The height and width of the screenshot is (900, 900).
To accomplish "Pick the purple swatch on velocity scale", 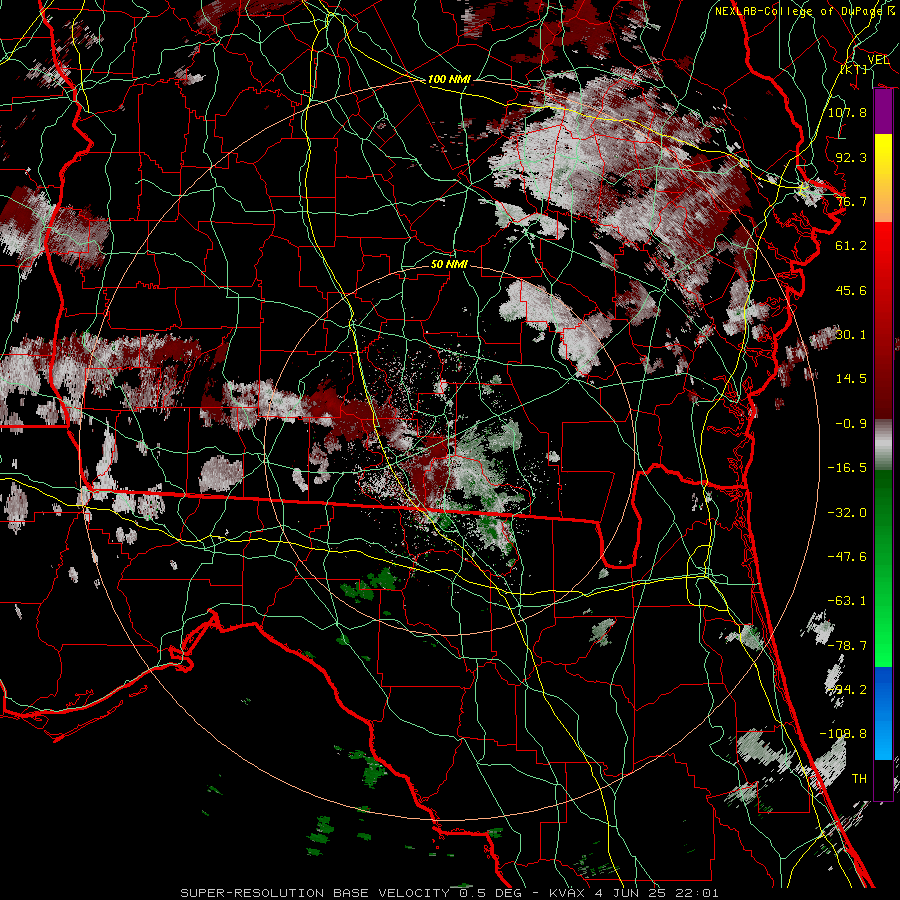I will (883, 112).
